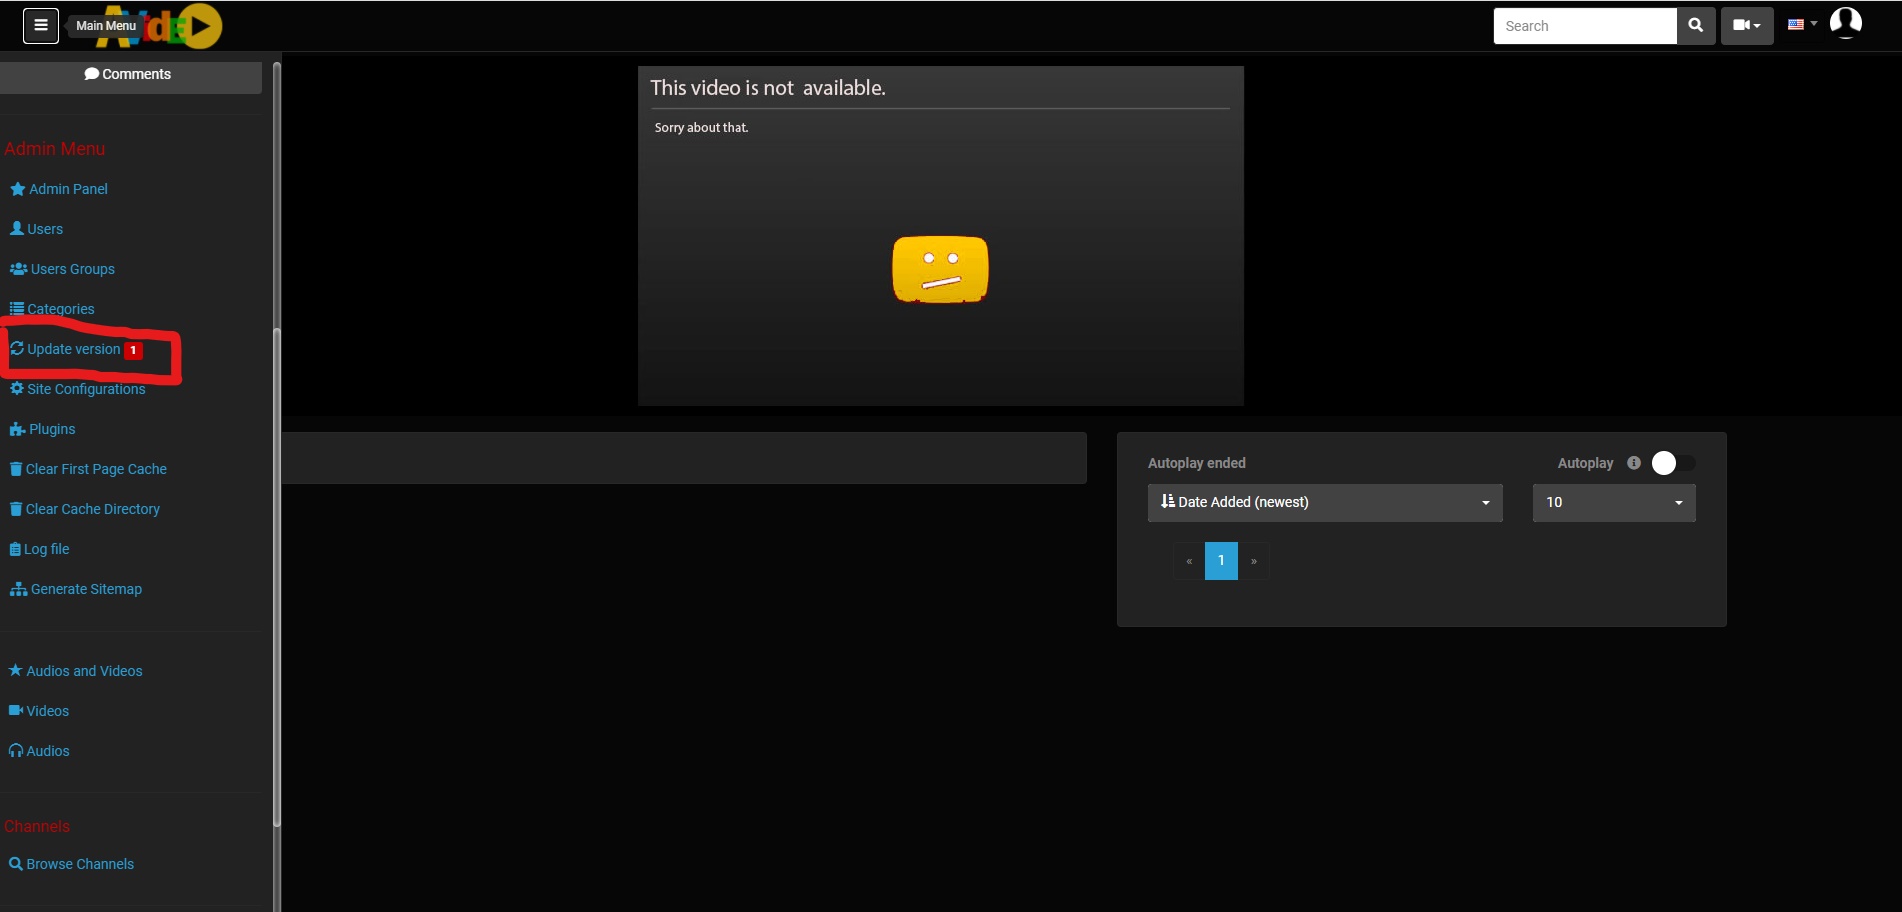Image resolution: width=1902 pixels, height=912 pixels.
Task: Select the Audios filter
Action: 39,751
